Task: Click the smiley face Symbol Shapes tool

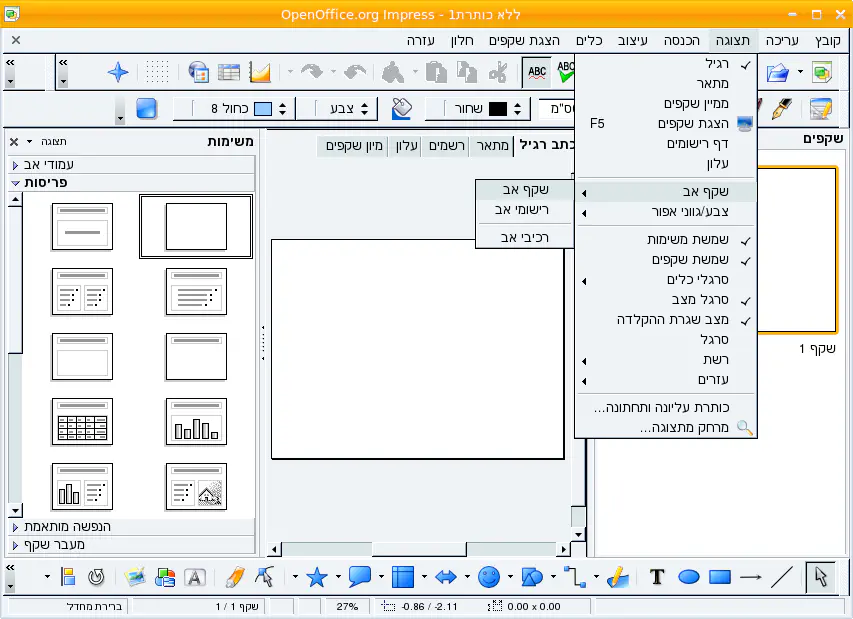Action: (x=489, y=577)
